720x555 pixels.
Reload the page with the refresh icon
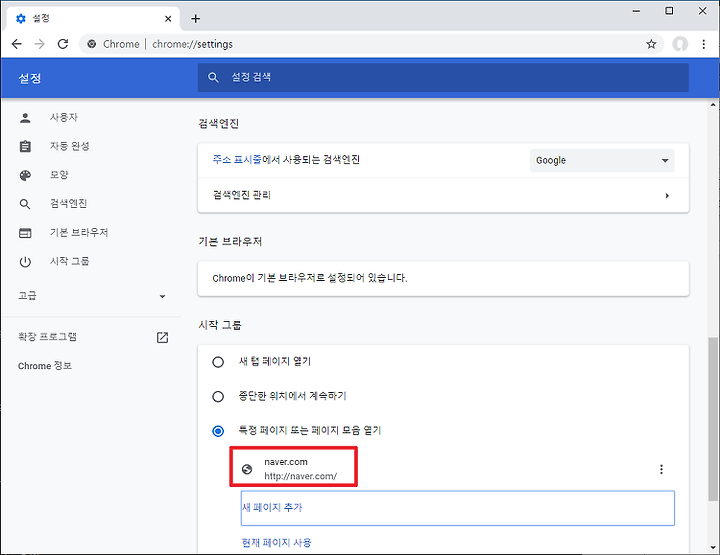[63, 44]
